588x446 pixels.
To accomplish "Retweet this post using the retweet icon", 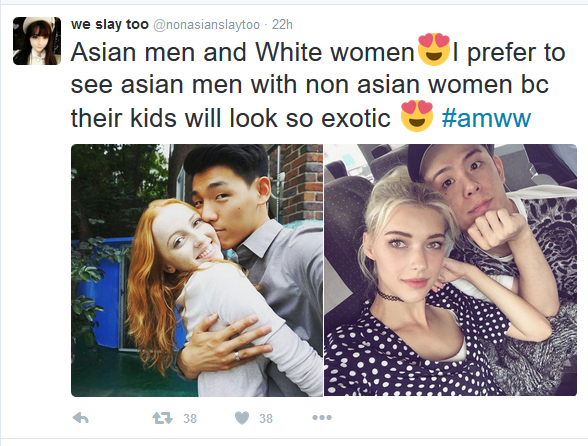I will point(162,417).
